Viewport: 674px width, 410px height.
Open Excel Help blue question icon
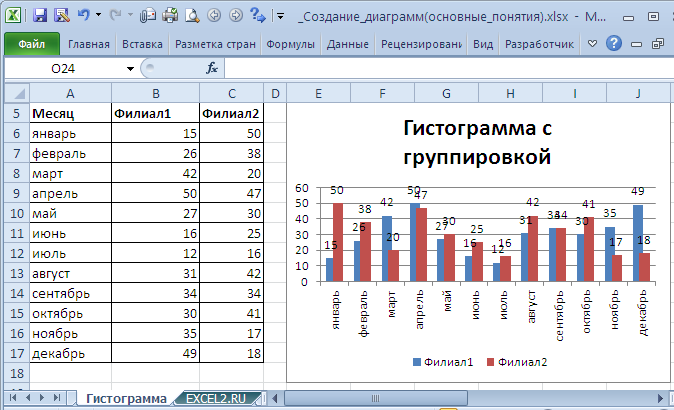click(614, 43)
